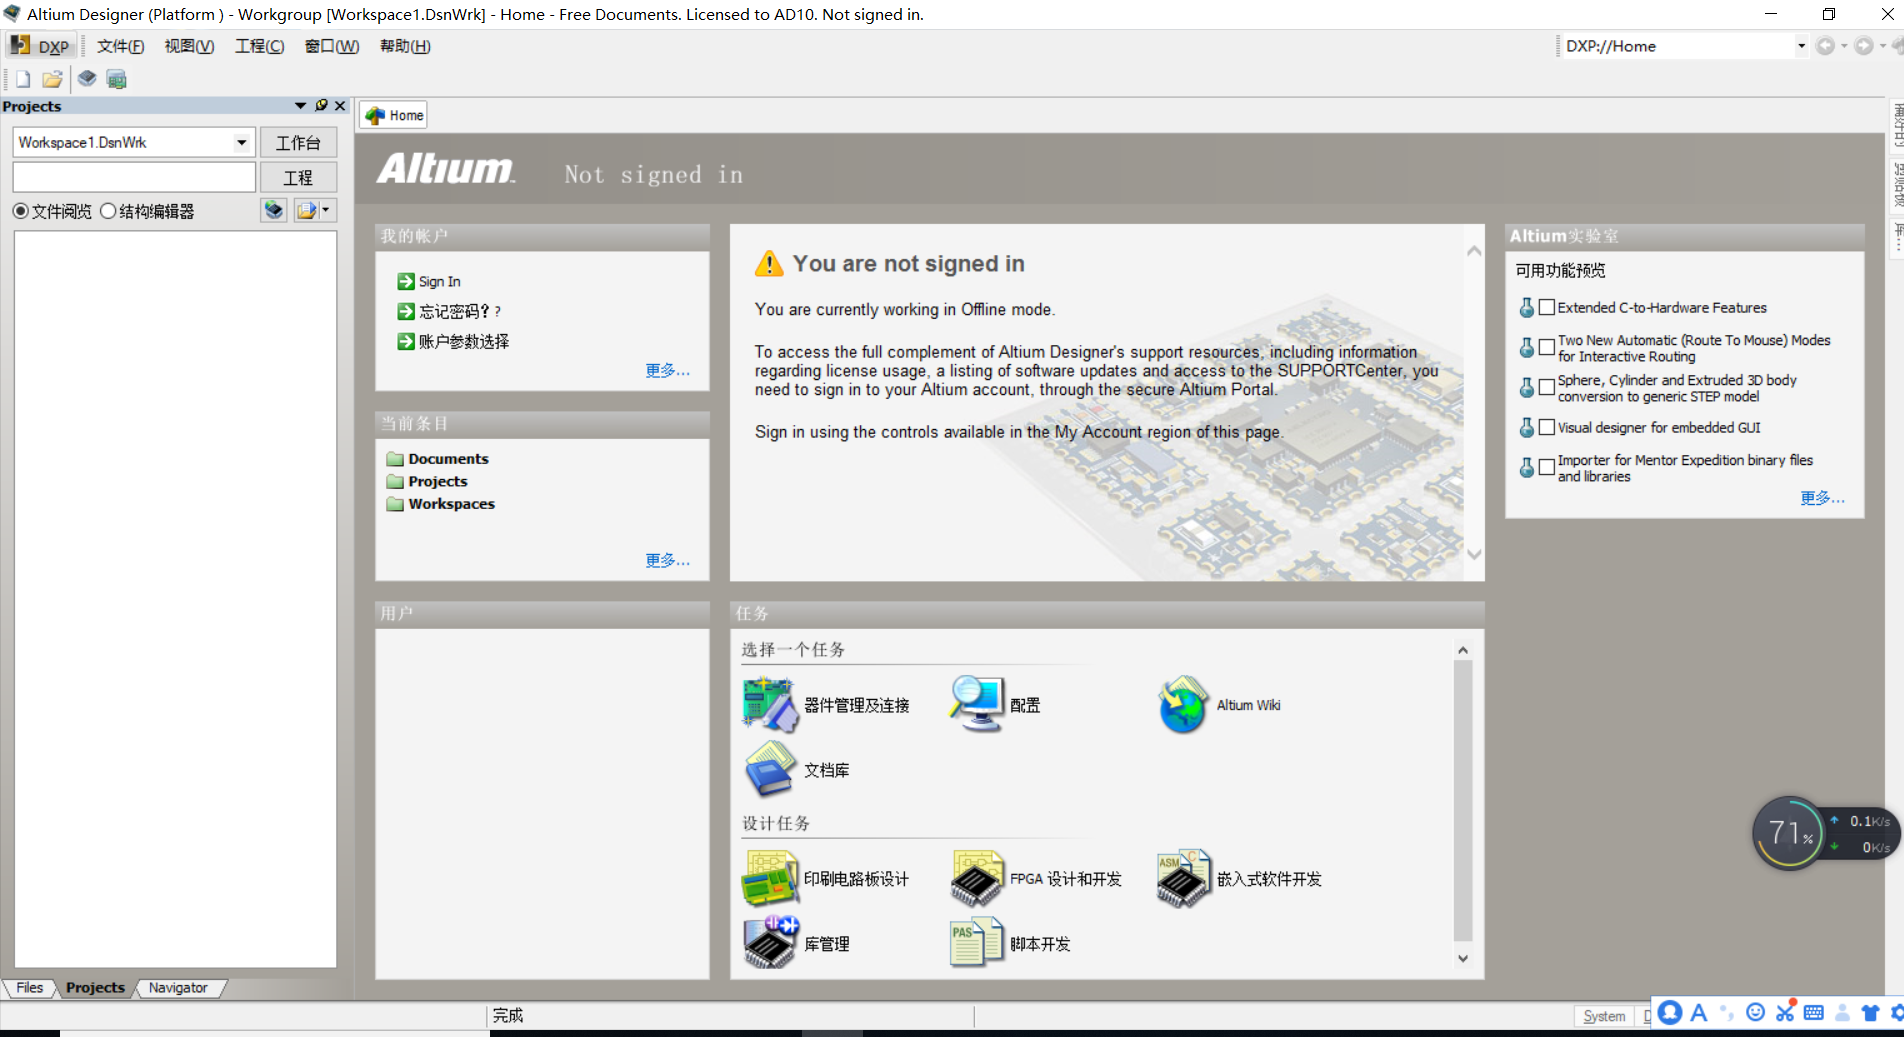Open 印刷电路板设计 task icon
The height and width of the screenshot is (1037, 1904).
pos(770,878)
